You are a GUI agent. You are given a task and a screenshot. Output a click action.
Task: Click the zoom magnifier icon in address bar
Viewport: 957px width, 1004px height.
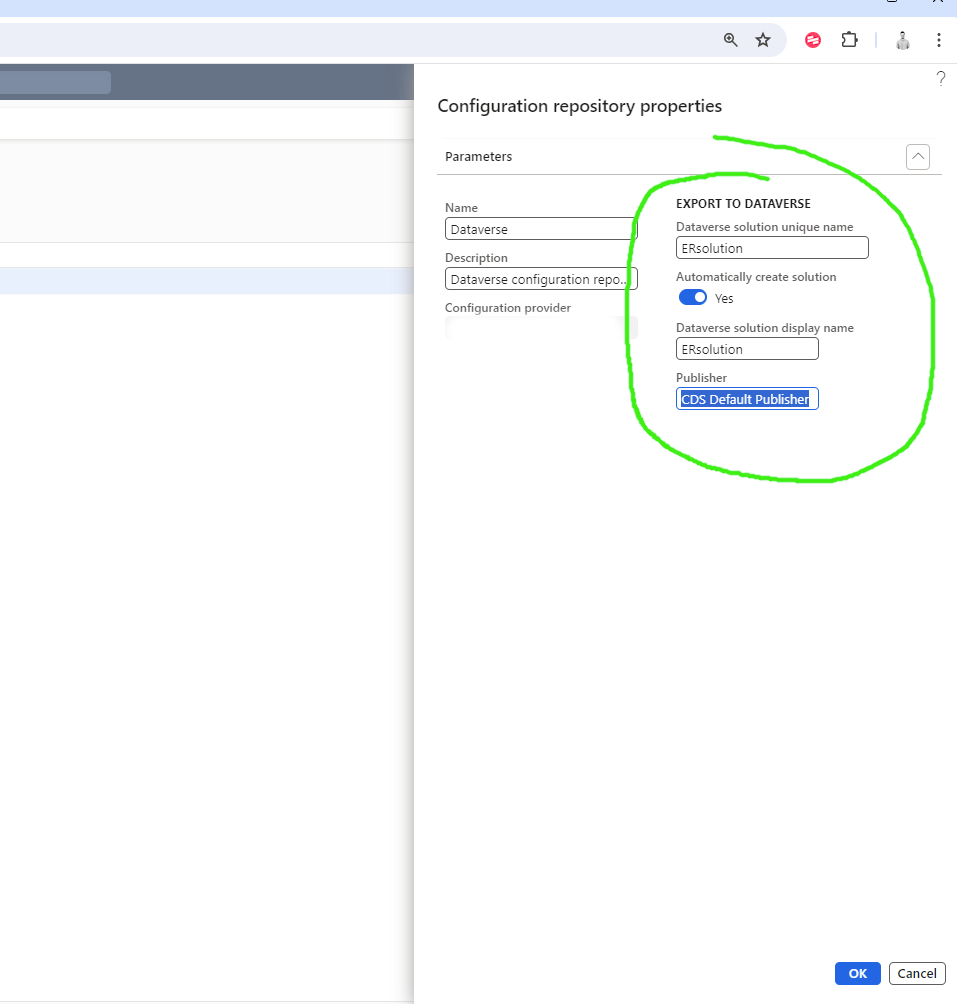tap(731, 40)
